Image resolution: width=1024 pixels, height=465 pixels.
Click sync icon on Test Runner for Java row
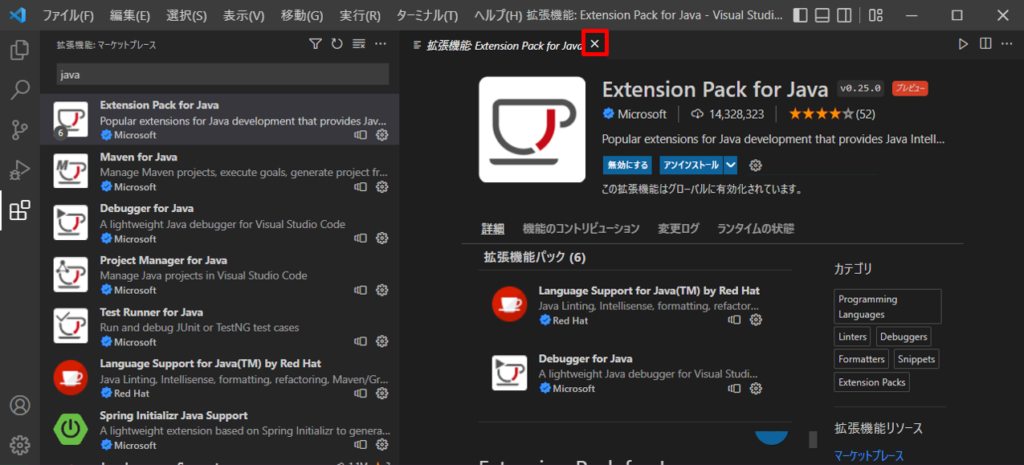pyautogui.click(x=360, y=342)
